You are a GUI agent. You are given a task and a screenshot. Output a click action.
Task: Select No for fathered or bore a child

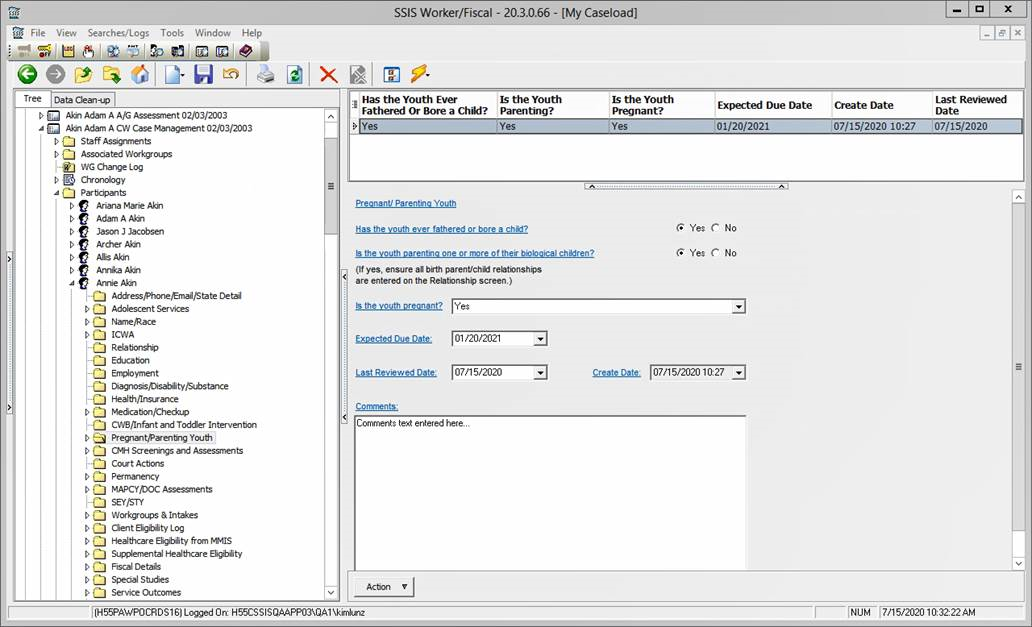pyautogui.click(x=715, y=228)
